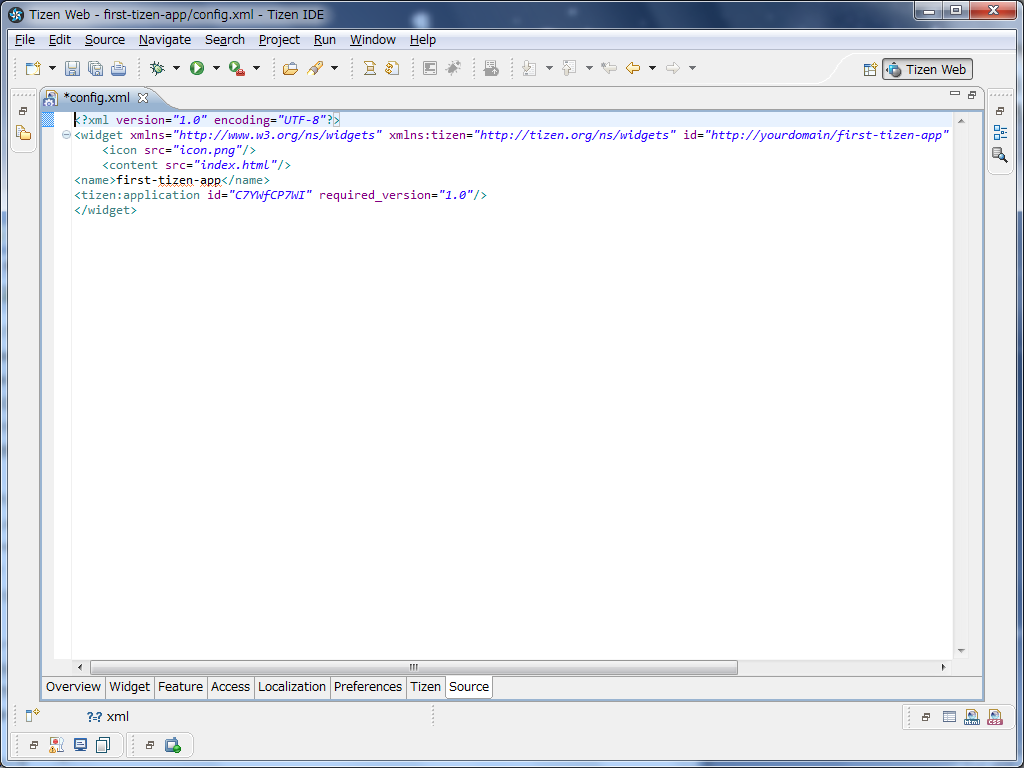Save the file with the Save icon
The height and width of the screenshot is (768, 1024).
pyautogui.click(x=72, y=68)
